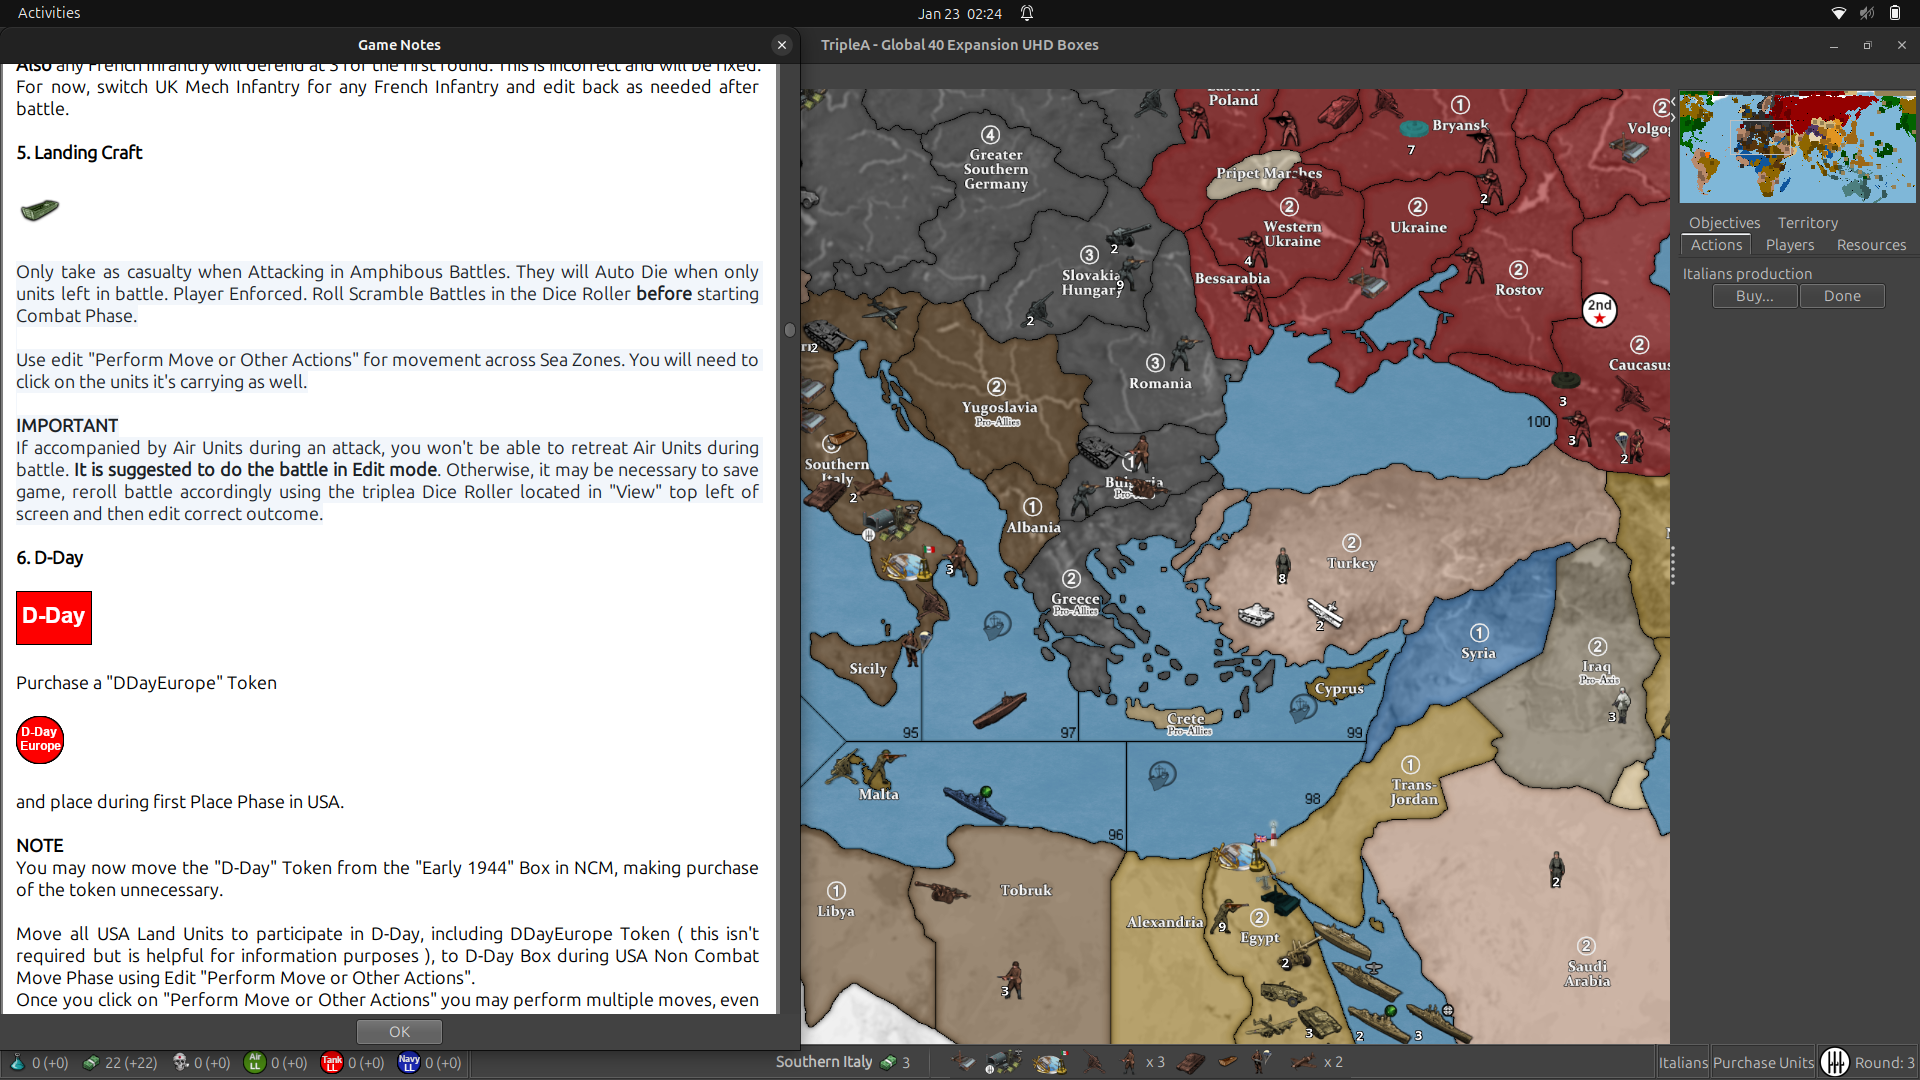Click the red Tank LL token icon
Viewport: 1920px width, 1080px height.
coord(332,1063)
